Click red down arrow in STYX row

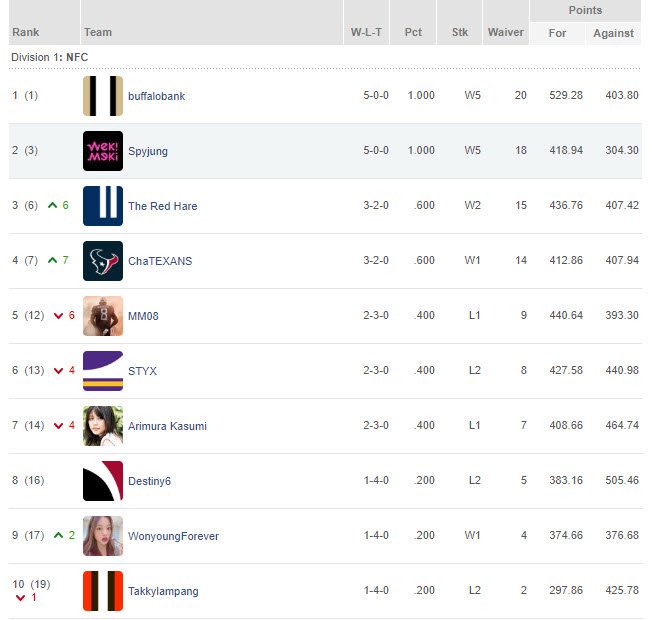click(58, 371)
